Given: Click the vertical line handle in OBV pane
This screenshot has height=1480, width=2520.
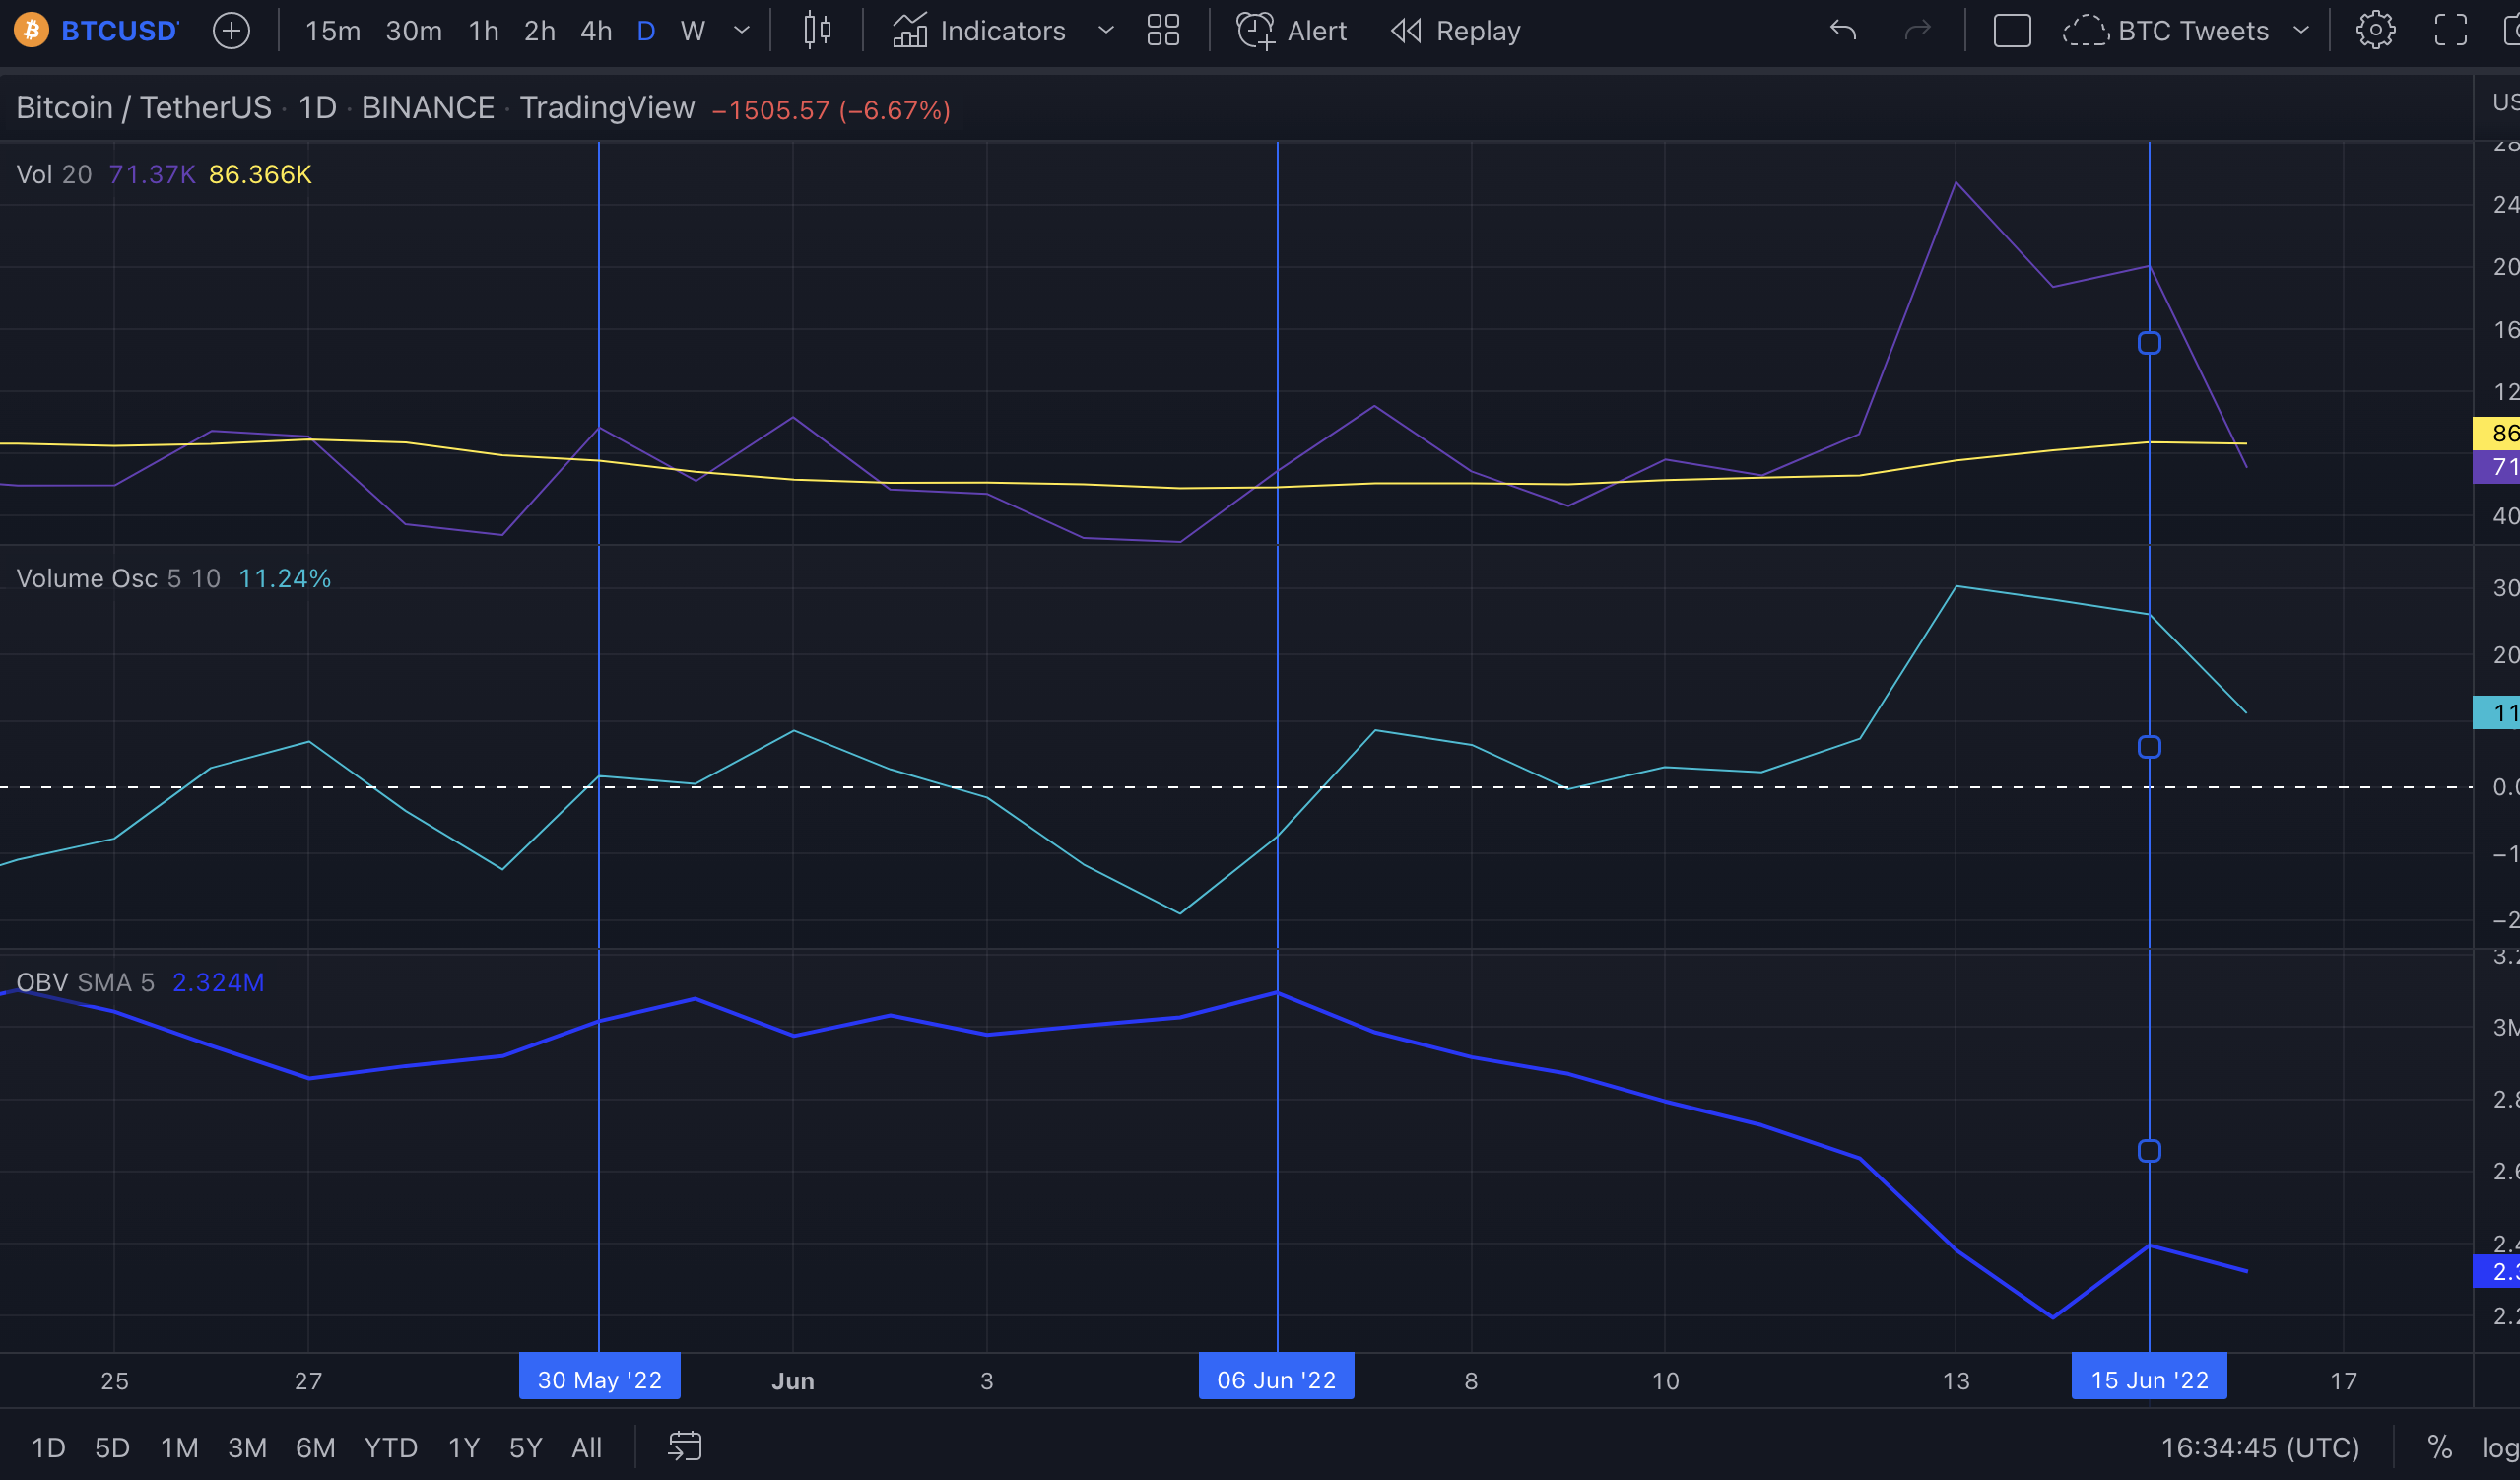Looking at the screenshot, I should pos(2149,1152).
